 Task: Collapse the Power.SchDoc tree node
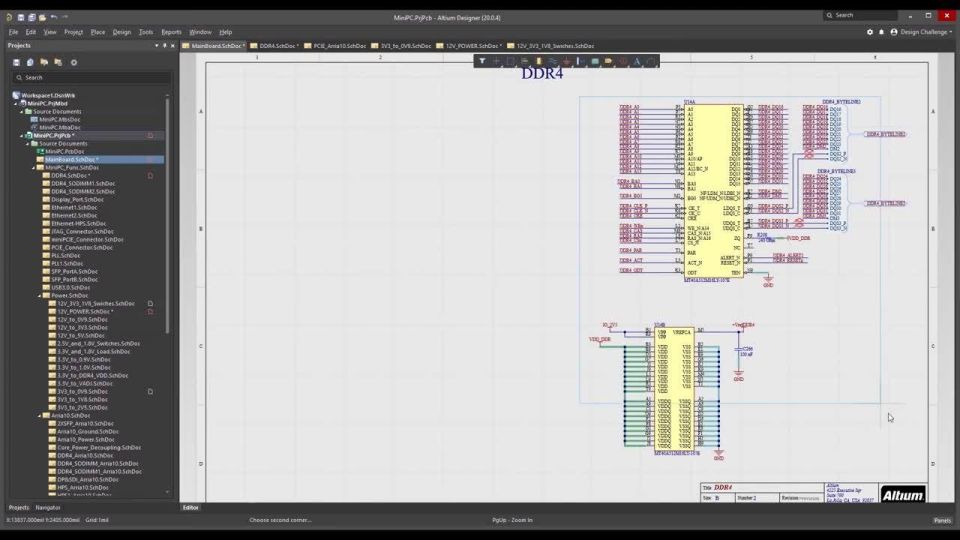(40, 295)
